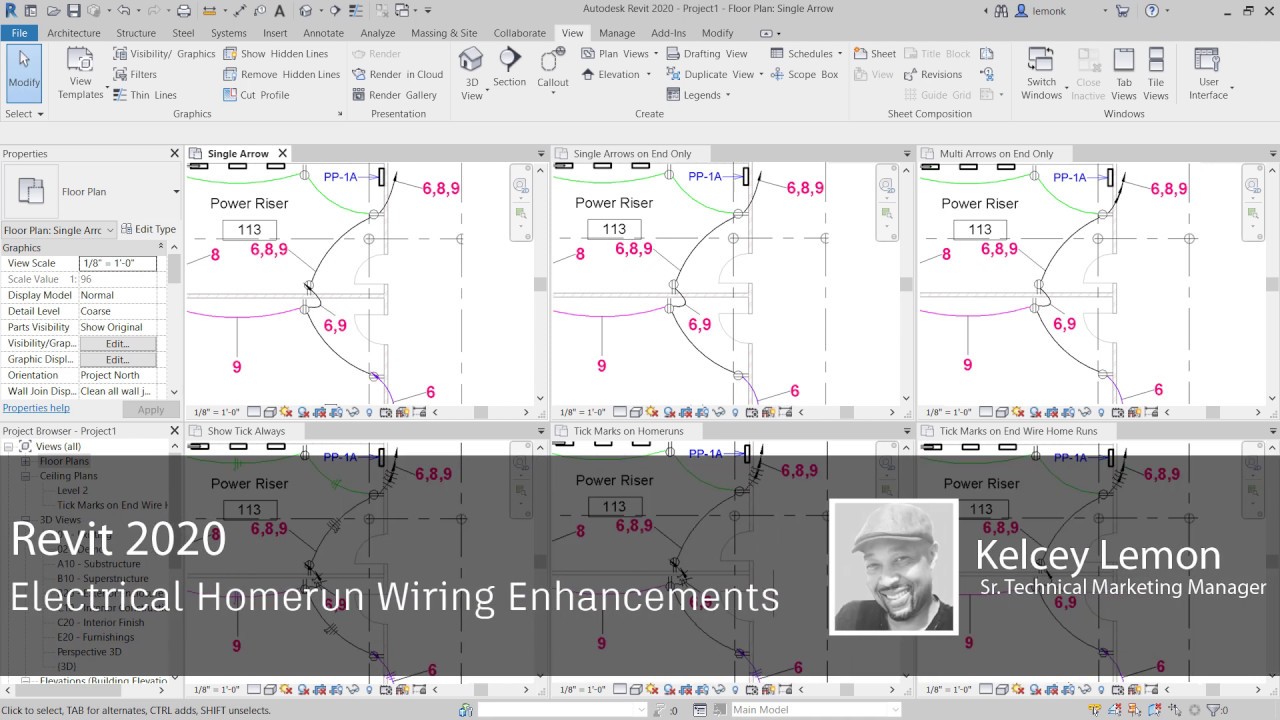Click Render in Cloud
Screen dimensions: 1280x720
(x=398, y=74)
